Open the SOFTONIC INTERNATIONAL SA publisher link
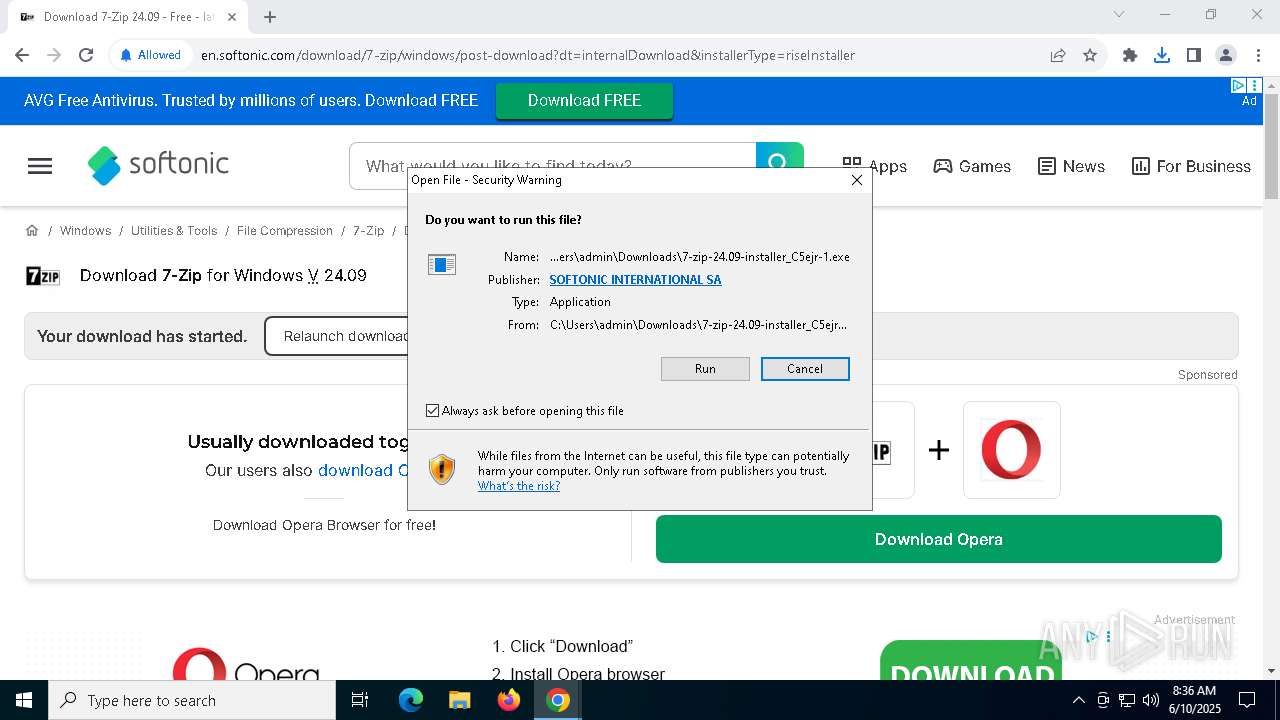The image size is (1280, 720). (x=635, y=280)
